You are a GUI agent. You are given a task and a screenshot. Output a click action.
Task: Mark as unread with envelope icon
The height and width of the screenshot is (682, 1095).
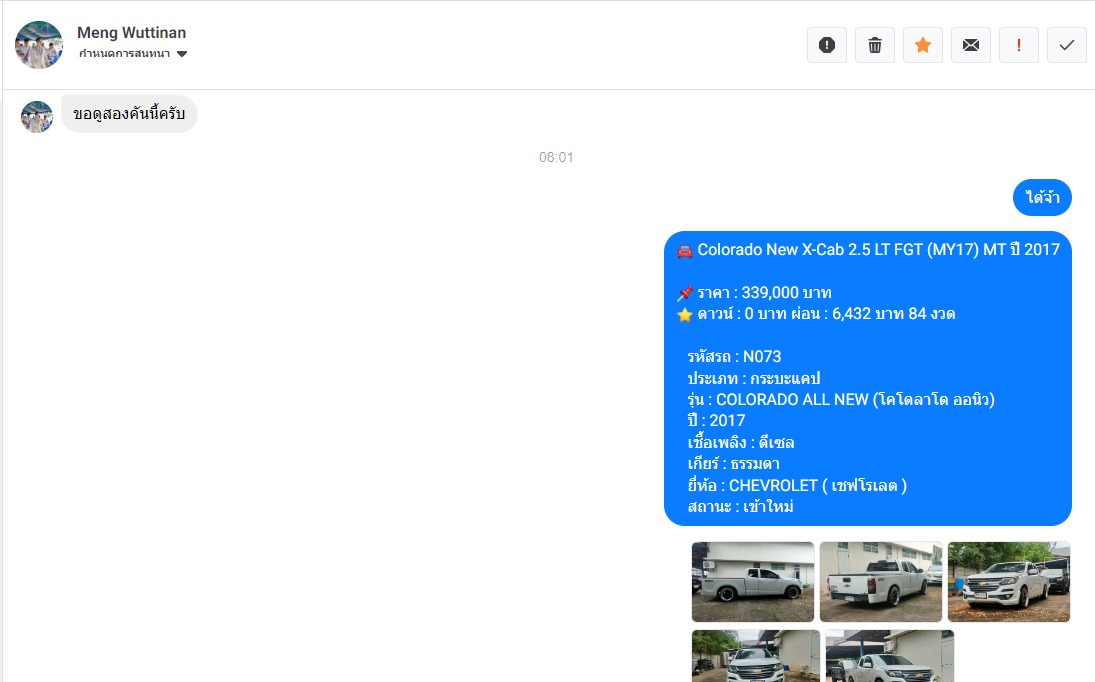971,45
